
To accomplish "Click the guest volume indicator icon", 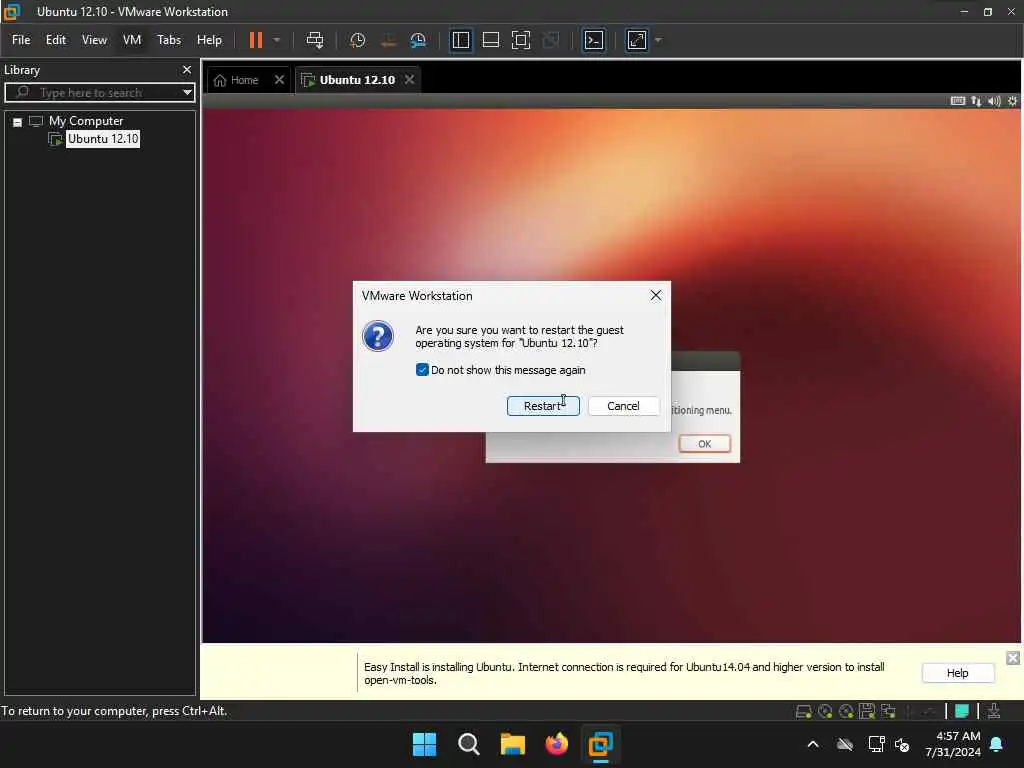I will point(994,101).
